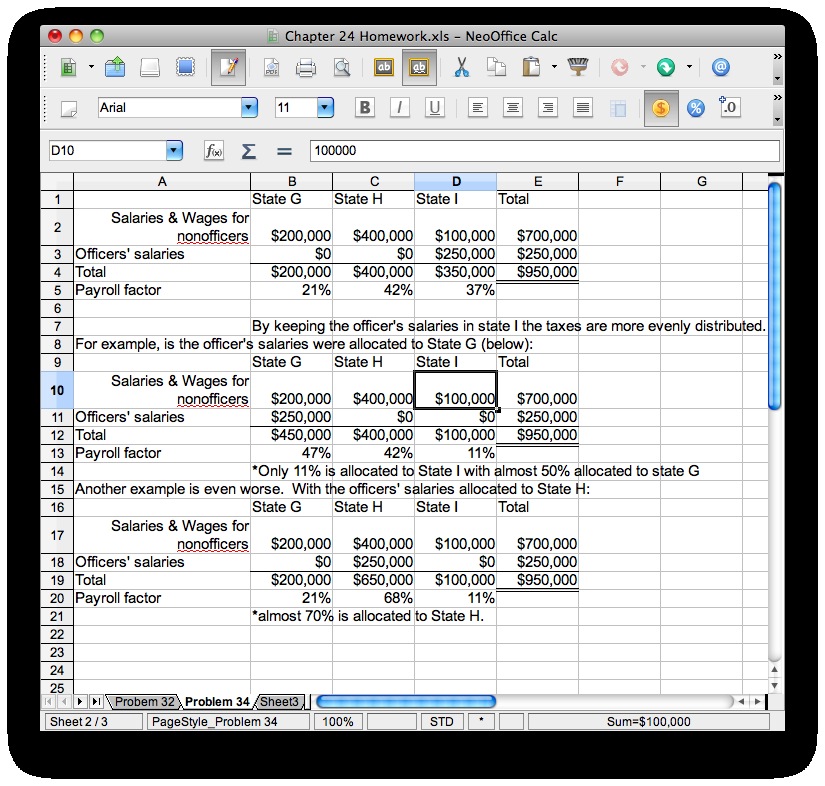The image size is (825, 786).
Task: Select row 10 header
Action: [57, 390]
